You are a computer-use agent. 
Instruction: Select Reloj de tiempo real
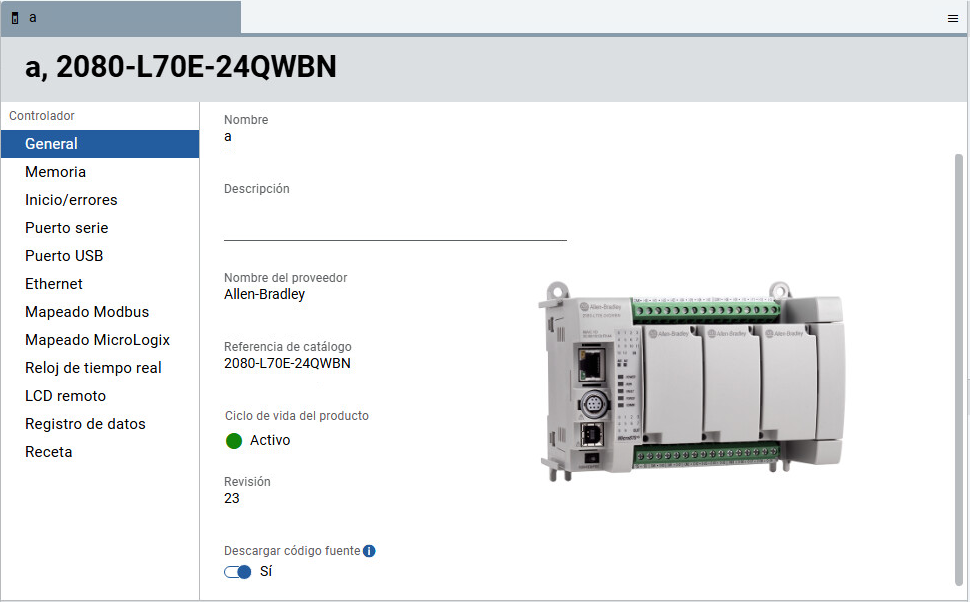(x=93, y=368)
